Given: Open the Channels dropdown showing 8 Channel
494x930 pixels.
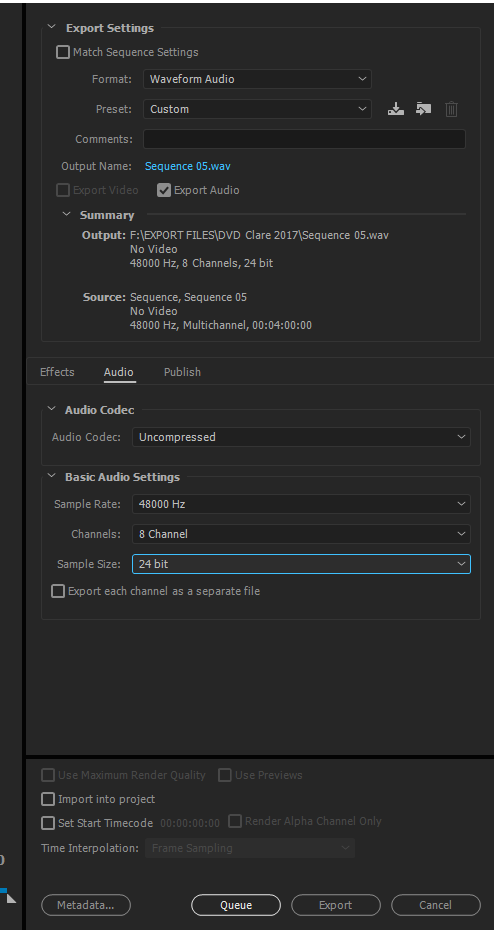Looking at the screenshot, I should 301,534.
